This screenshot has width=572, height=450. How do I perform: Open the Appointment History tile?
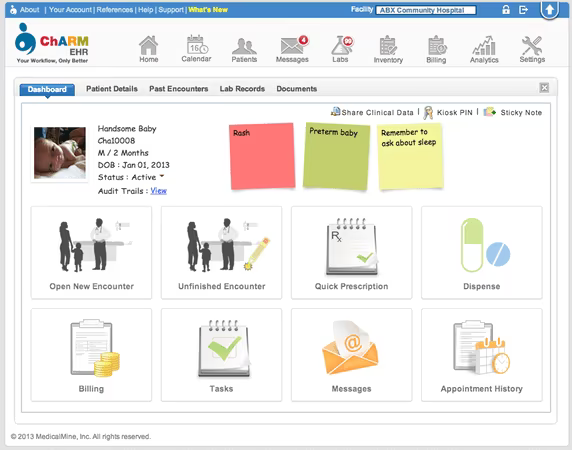[x=482, y=355]
